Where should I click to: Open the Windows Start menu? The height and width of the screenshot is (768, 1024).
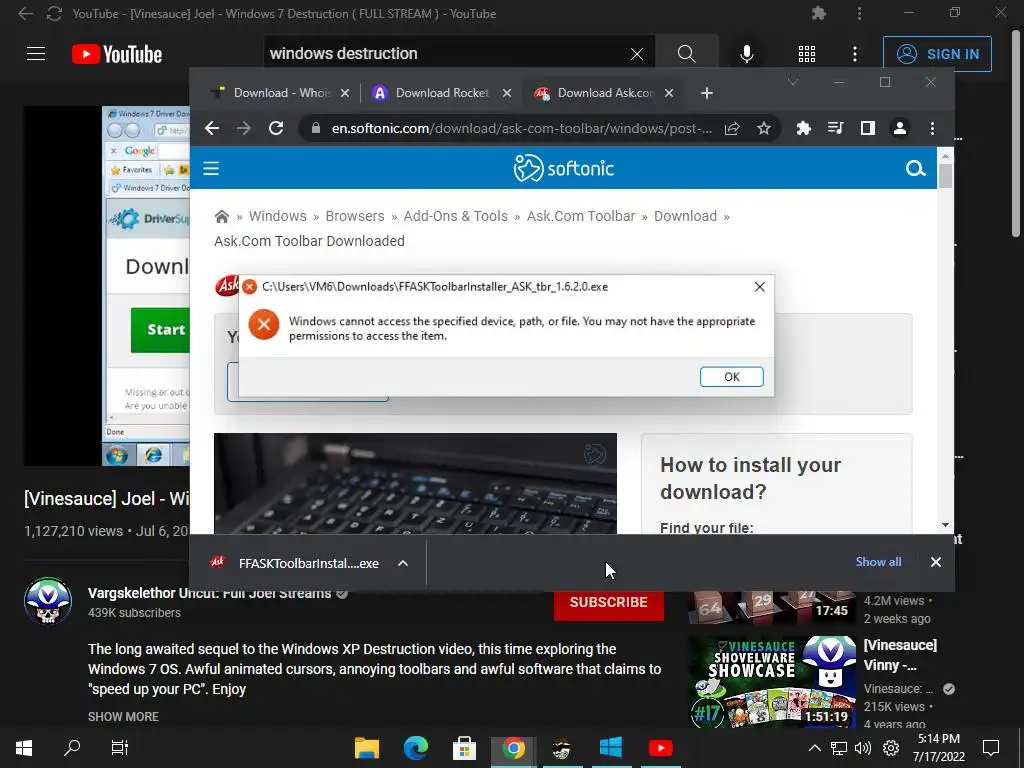pos(24,748)
